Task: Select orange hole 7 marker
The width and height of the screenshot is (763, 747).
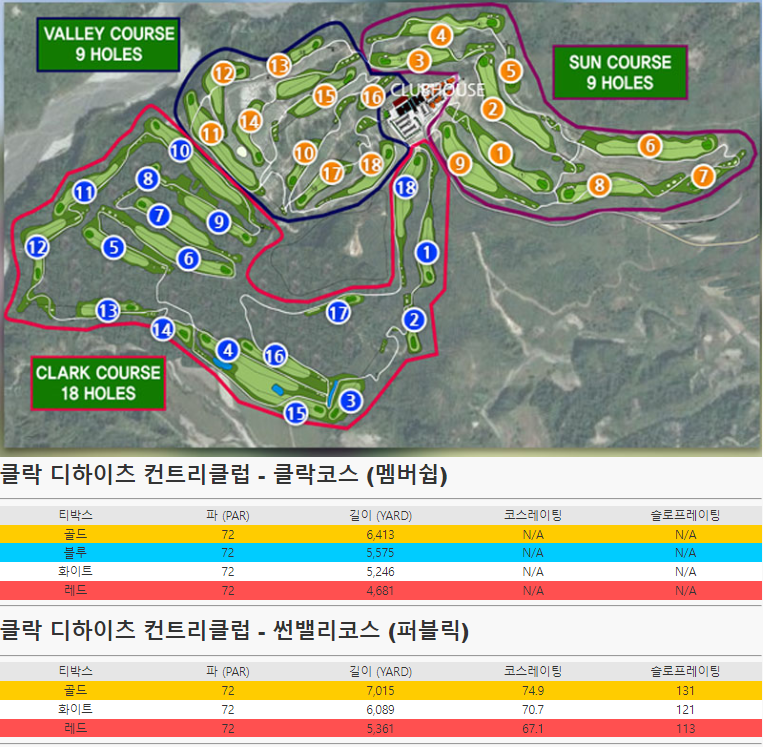Action: pyautogui.click(x=703, y=176)
